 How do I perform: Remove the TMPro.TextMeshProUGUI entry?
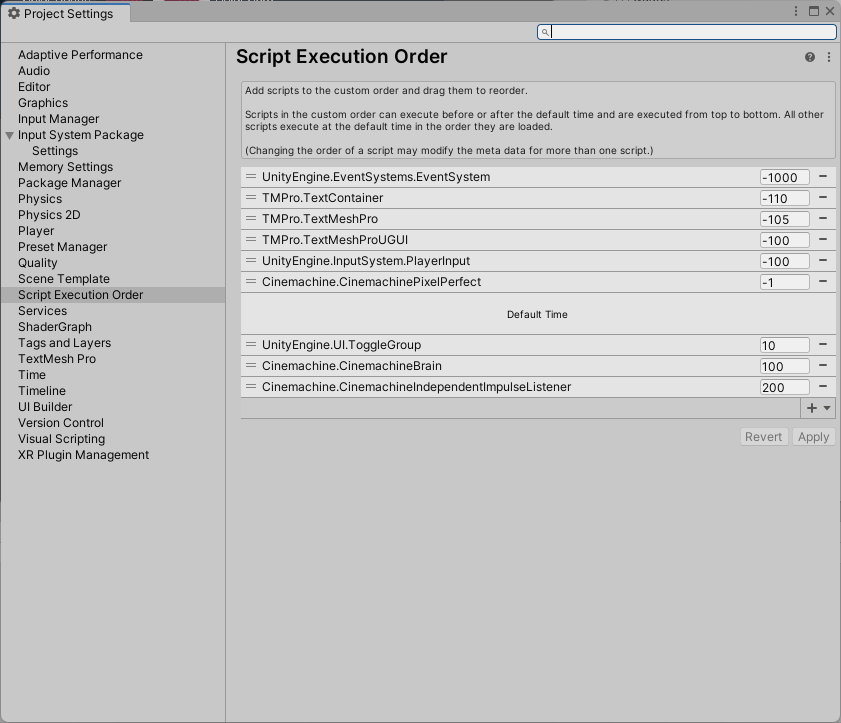[823, 239]
